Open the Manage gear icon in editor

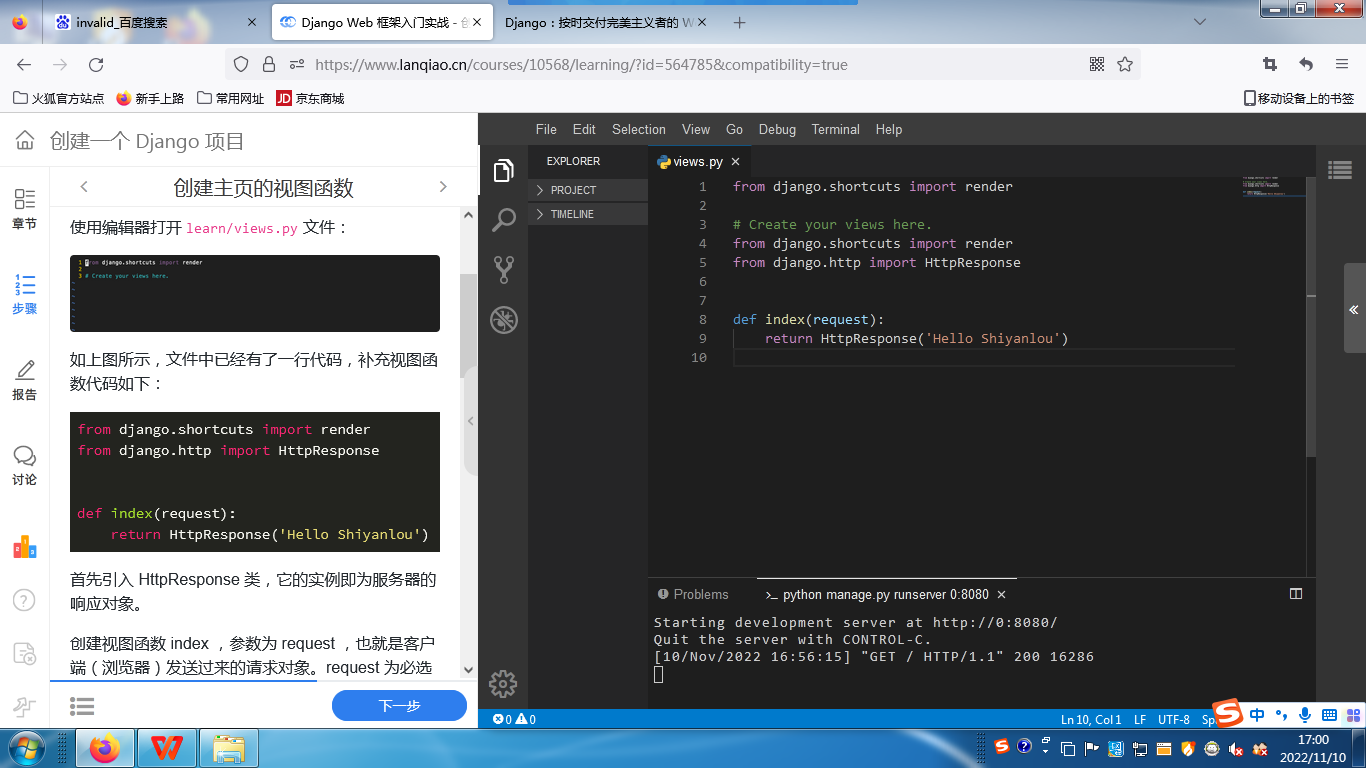pyautogui.click(x=503, y=684)
